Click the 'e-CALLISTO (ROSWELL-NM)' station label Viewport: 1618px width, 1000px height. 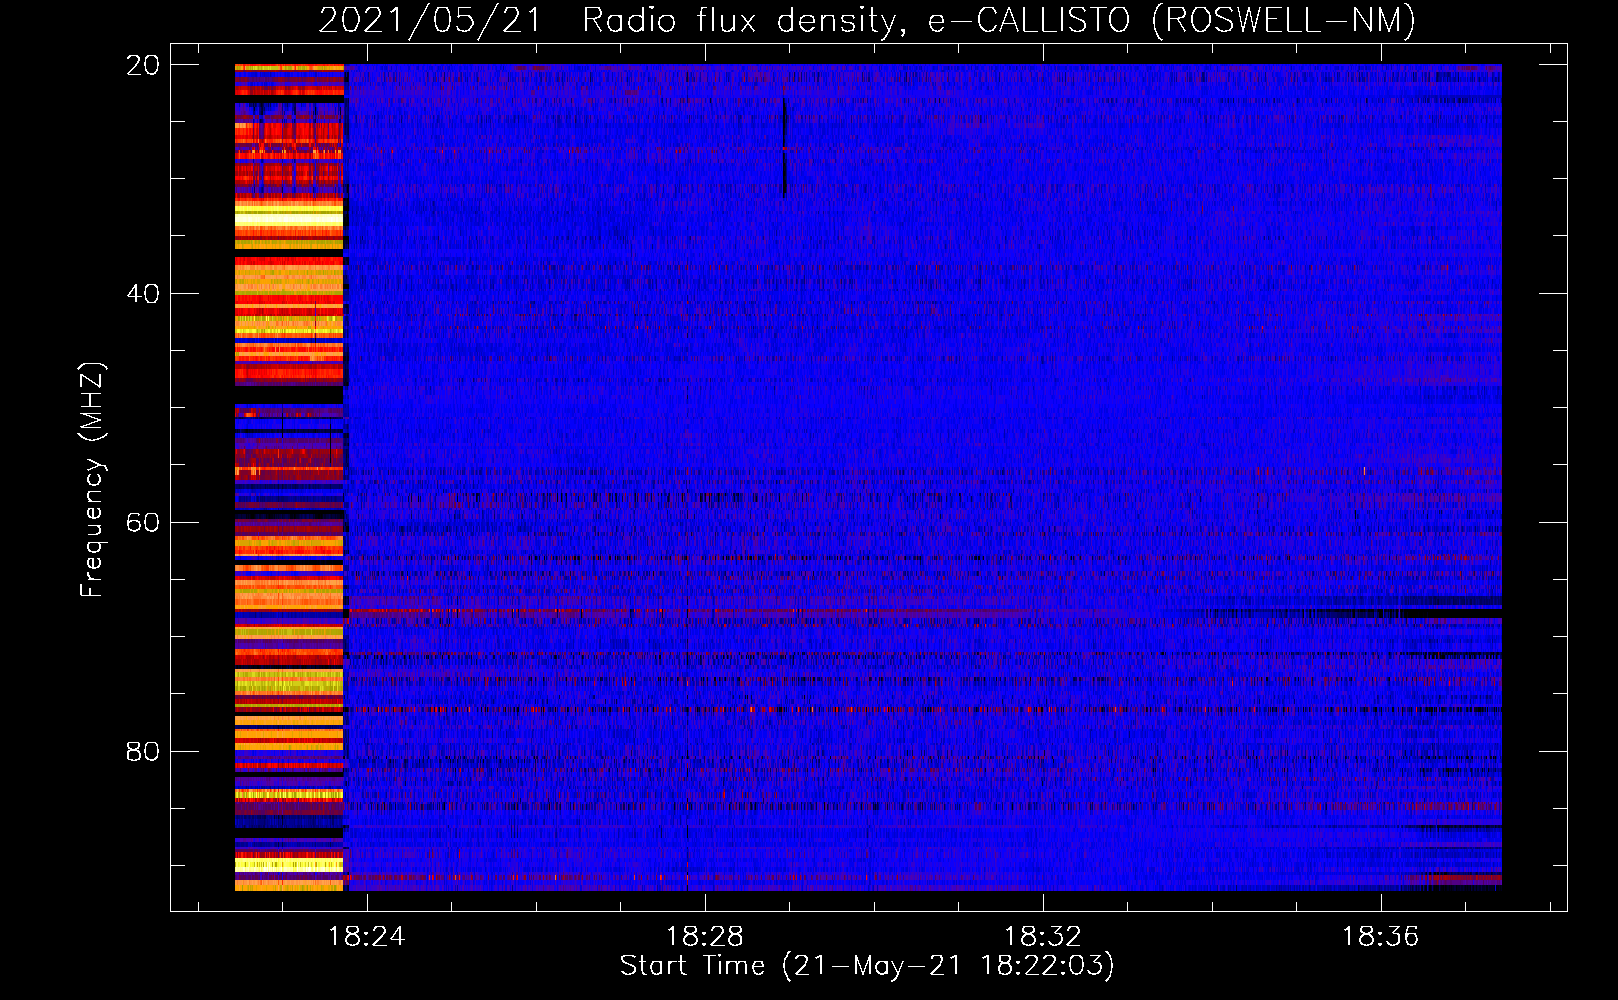1171,21
